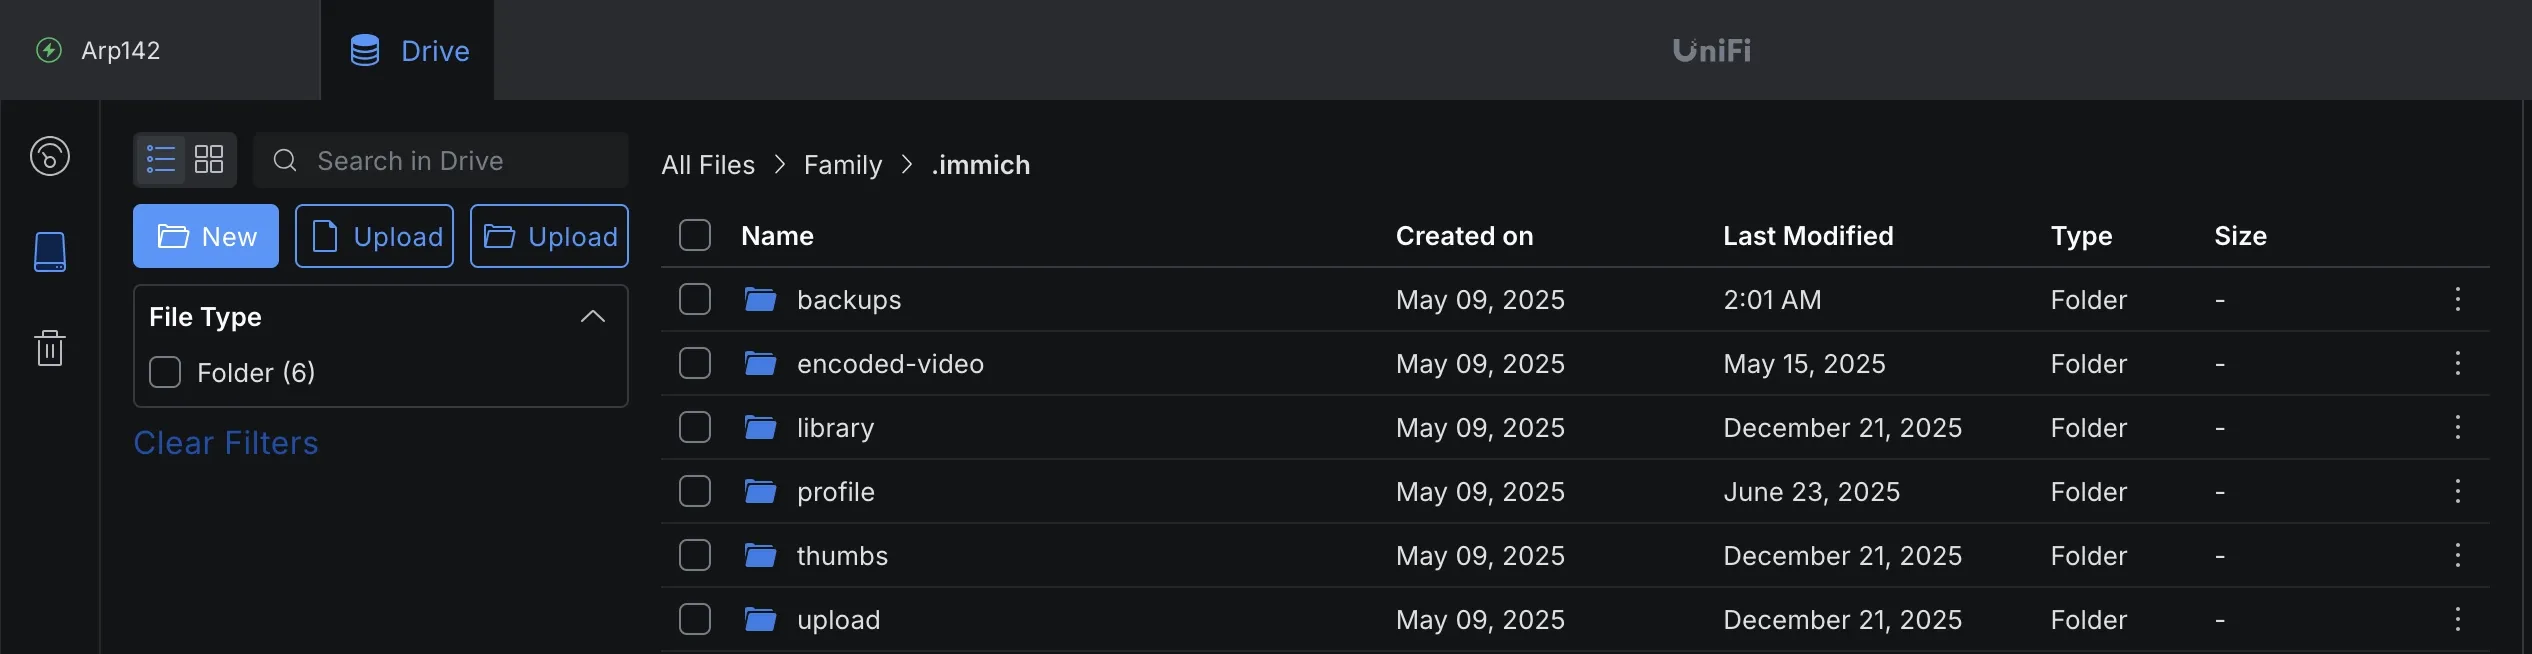Click the UniFi logo at the top
This screenshot has width=2532, height=654.
click(1710, 50)
